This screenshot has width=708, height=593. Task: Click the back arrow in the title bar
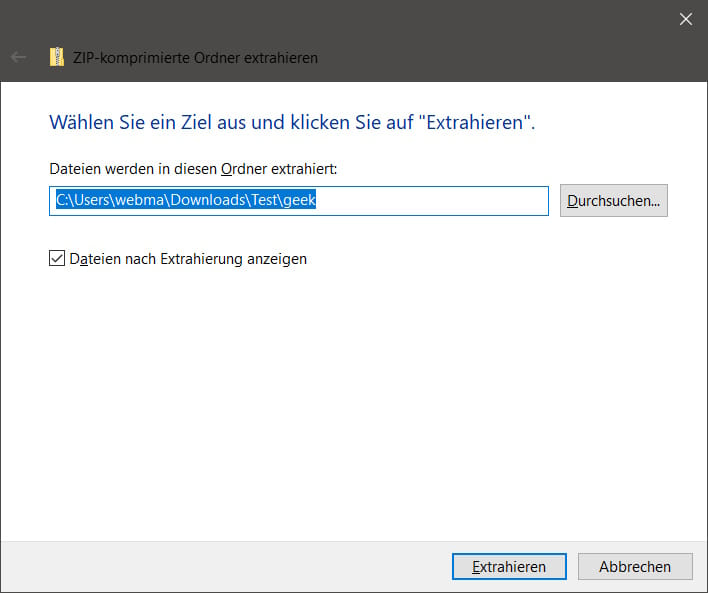[x=19, y=57]
